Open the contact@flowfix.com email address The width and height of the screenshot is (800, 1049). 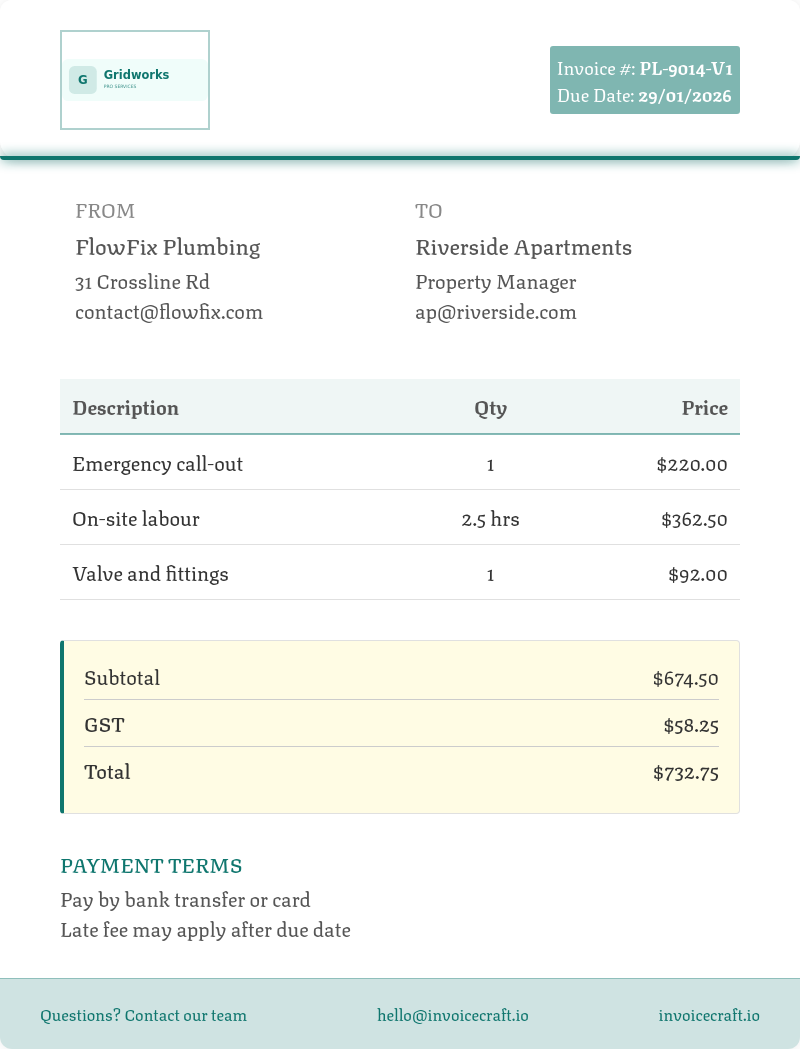pos(169,312)
